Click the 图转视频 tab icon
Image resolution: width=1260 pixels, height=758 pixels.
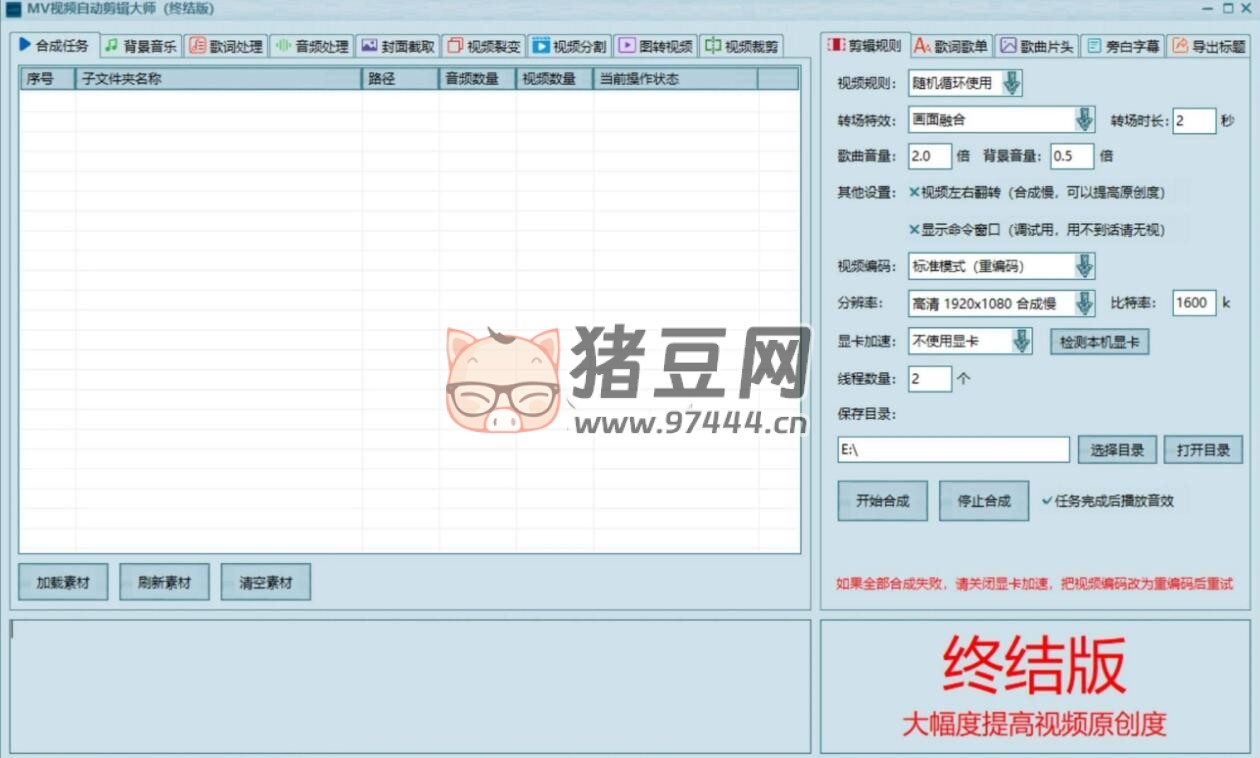(x=627, y=46)
